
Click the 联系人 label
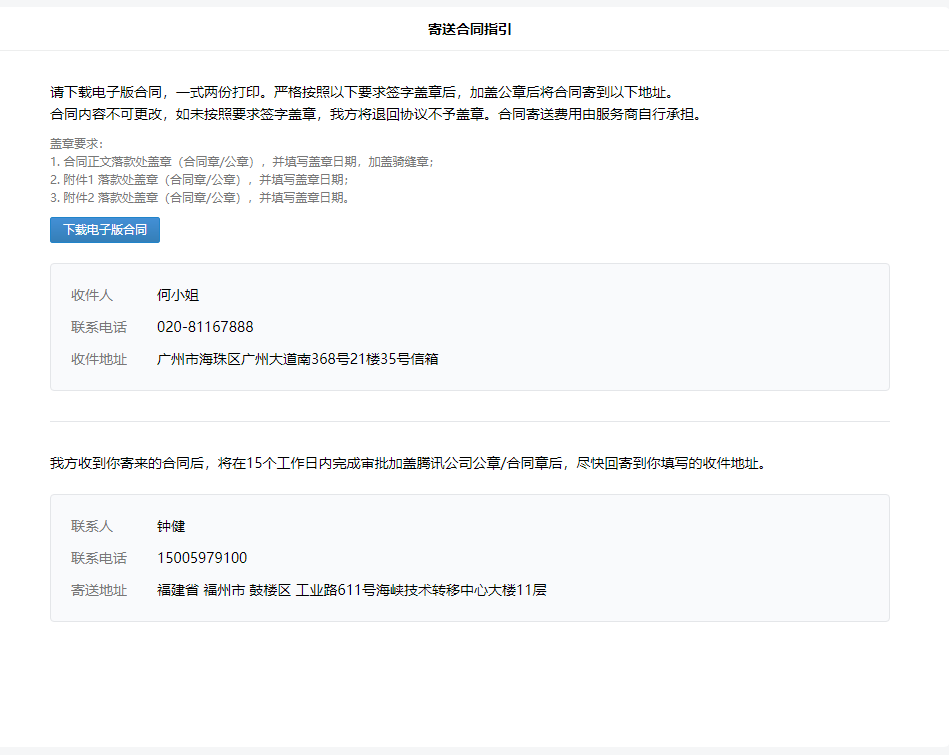pyautogui.click(x=92, y=526)
